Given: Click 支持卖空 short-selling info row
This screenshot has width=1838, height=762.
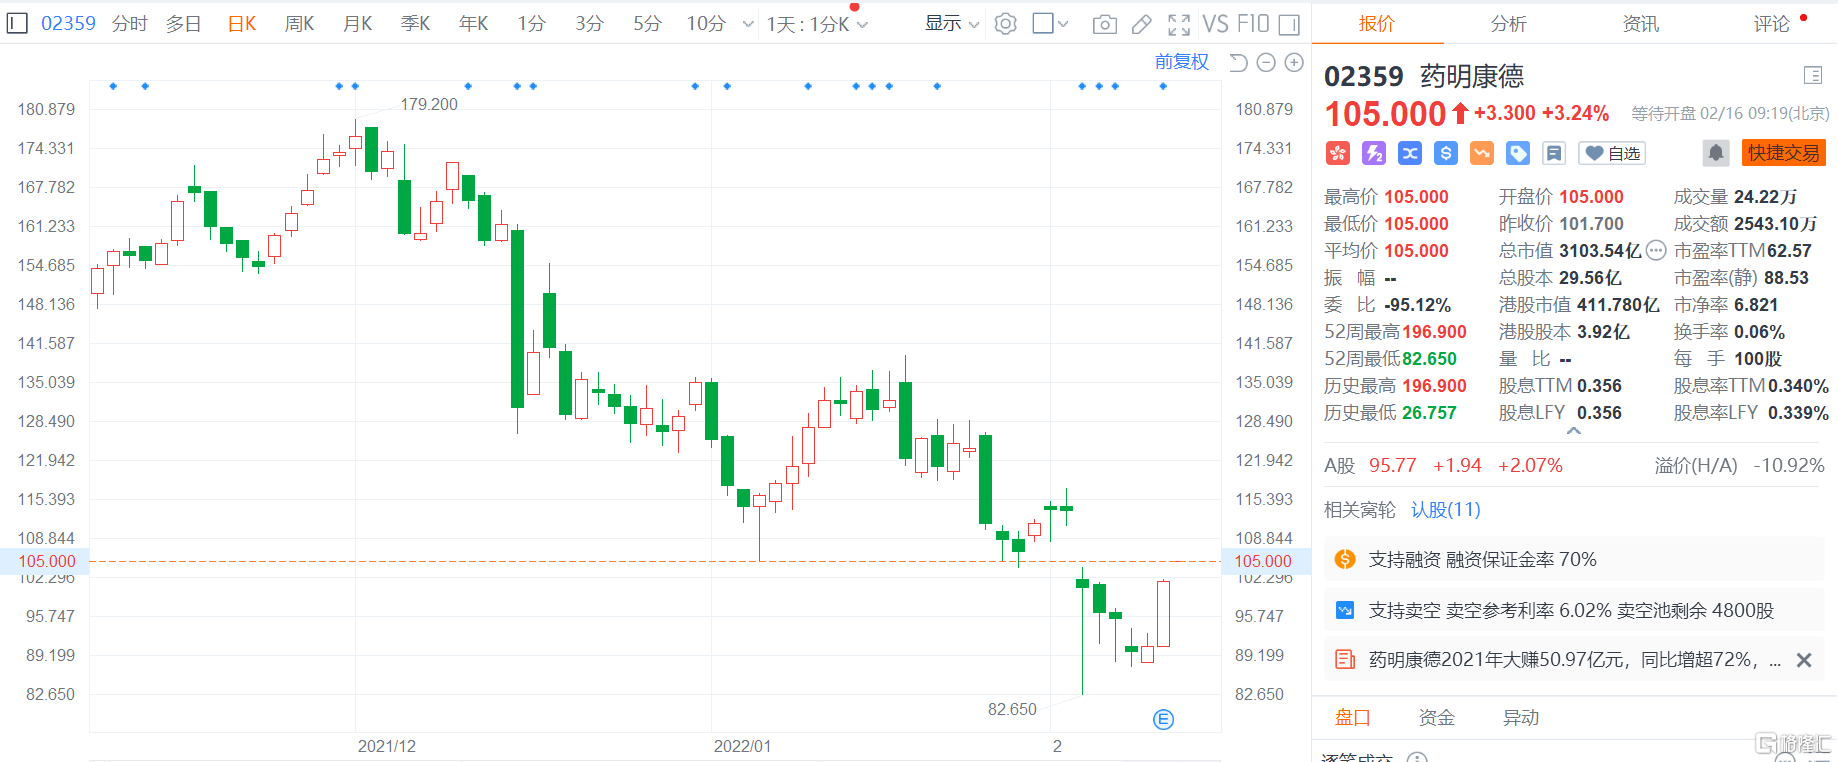Looking at the screenshot, I should pos(1575,610).
